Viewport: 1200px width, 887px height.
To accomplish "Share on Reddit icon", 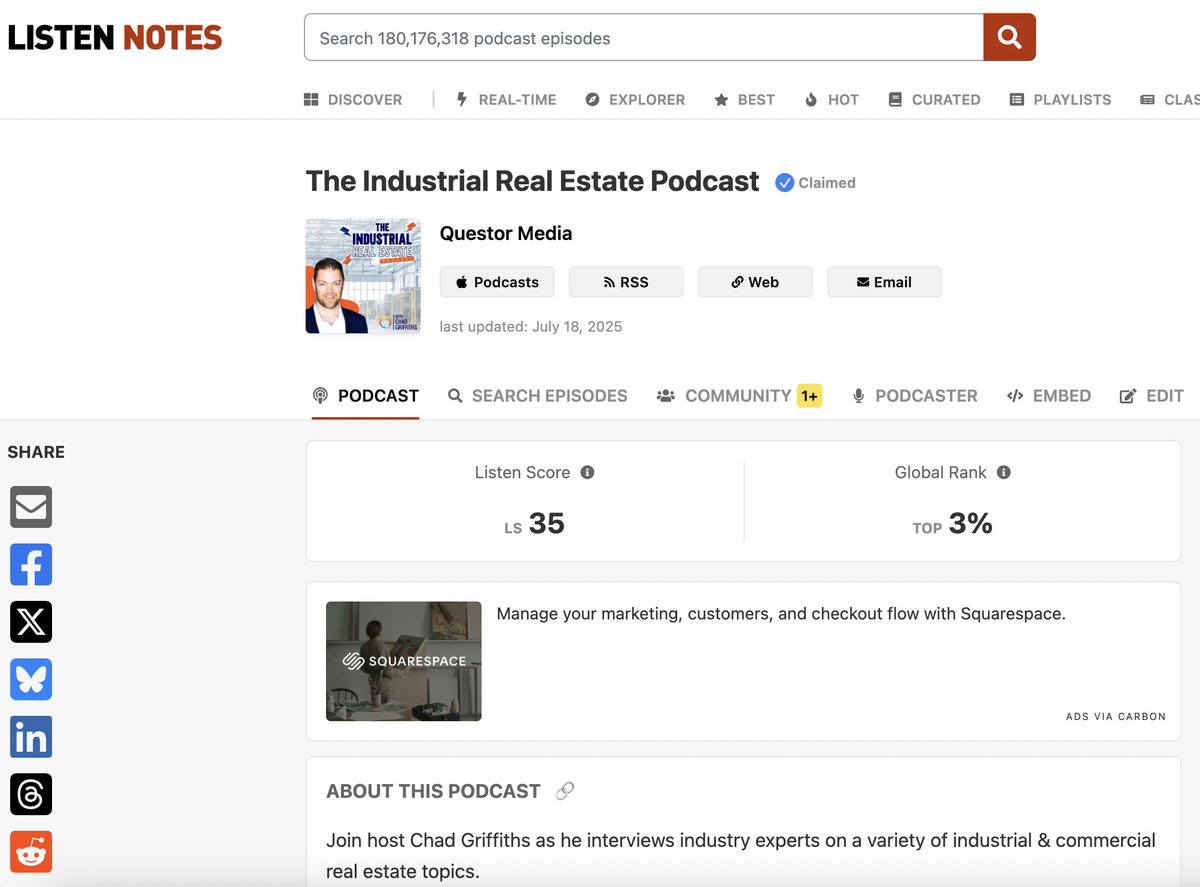I will pyautogui.click(x=31, y=852).
